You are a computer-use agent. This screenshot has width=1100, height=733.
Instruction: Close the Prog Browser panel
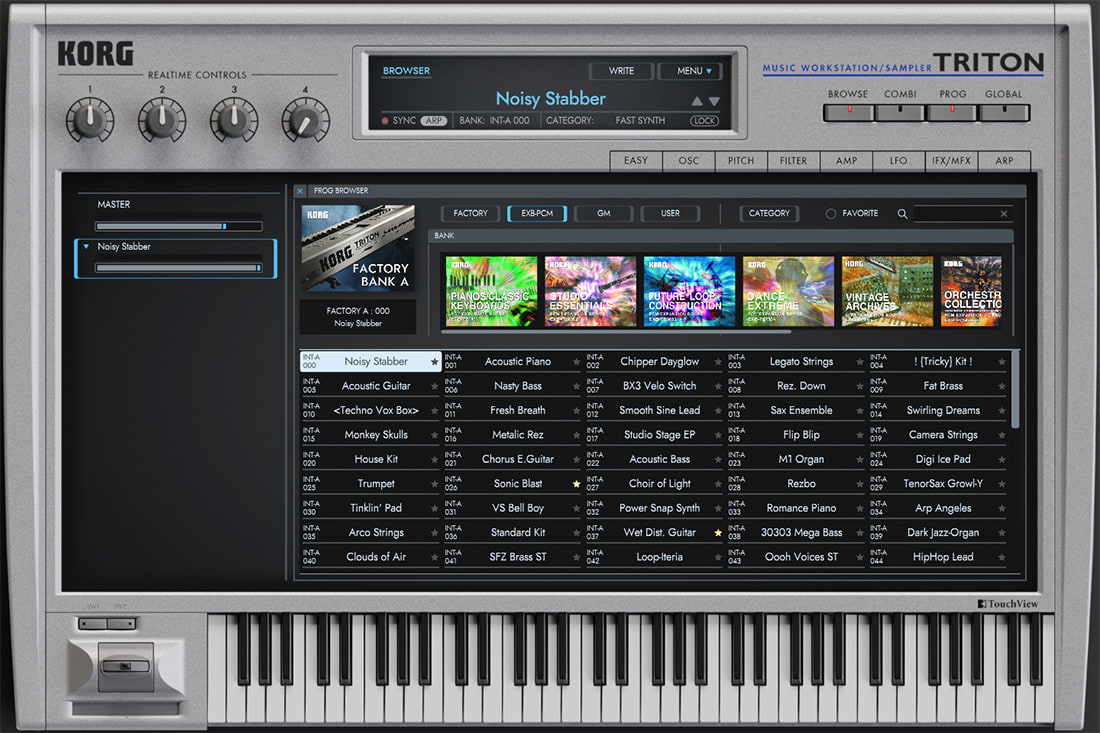coord(300,191)
